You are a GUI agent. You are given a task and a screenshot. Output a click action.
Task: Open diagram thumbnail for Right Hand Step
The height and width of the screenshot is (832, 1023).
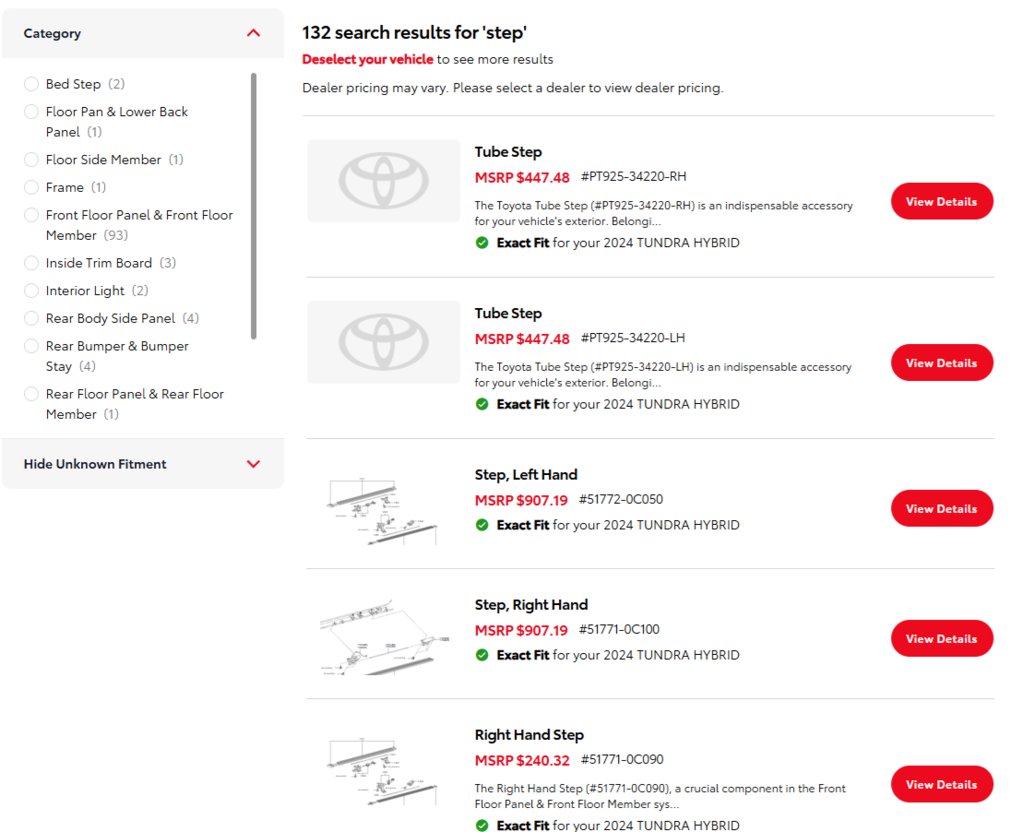[x=383, y=770]
